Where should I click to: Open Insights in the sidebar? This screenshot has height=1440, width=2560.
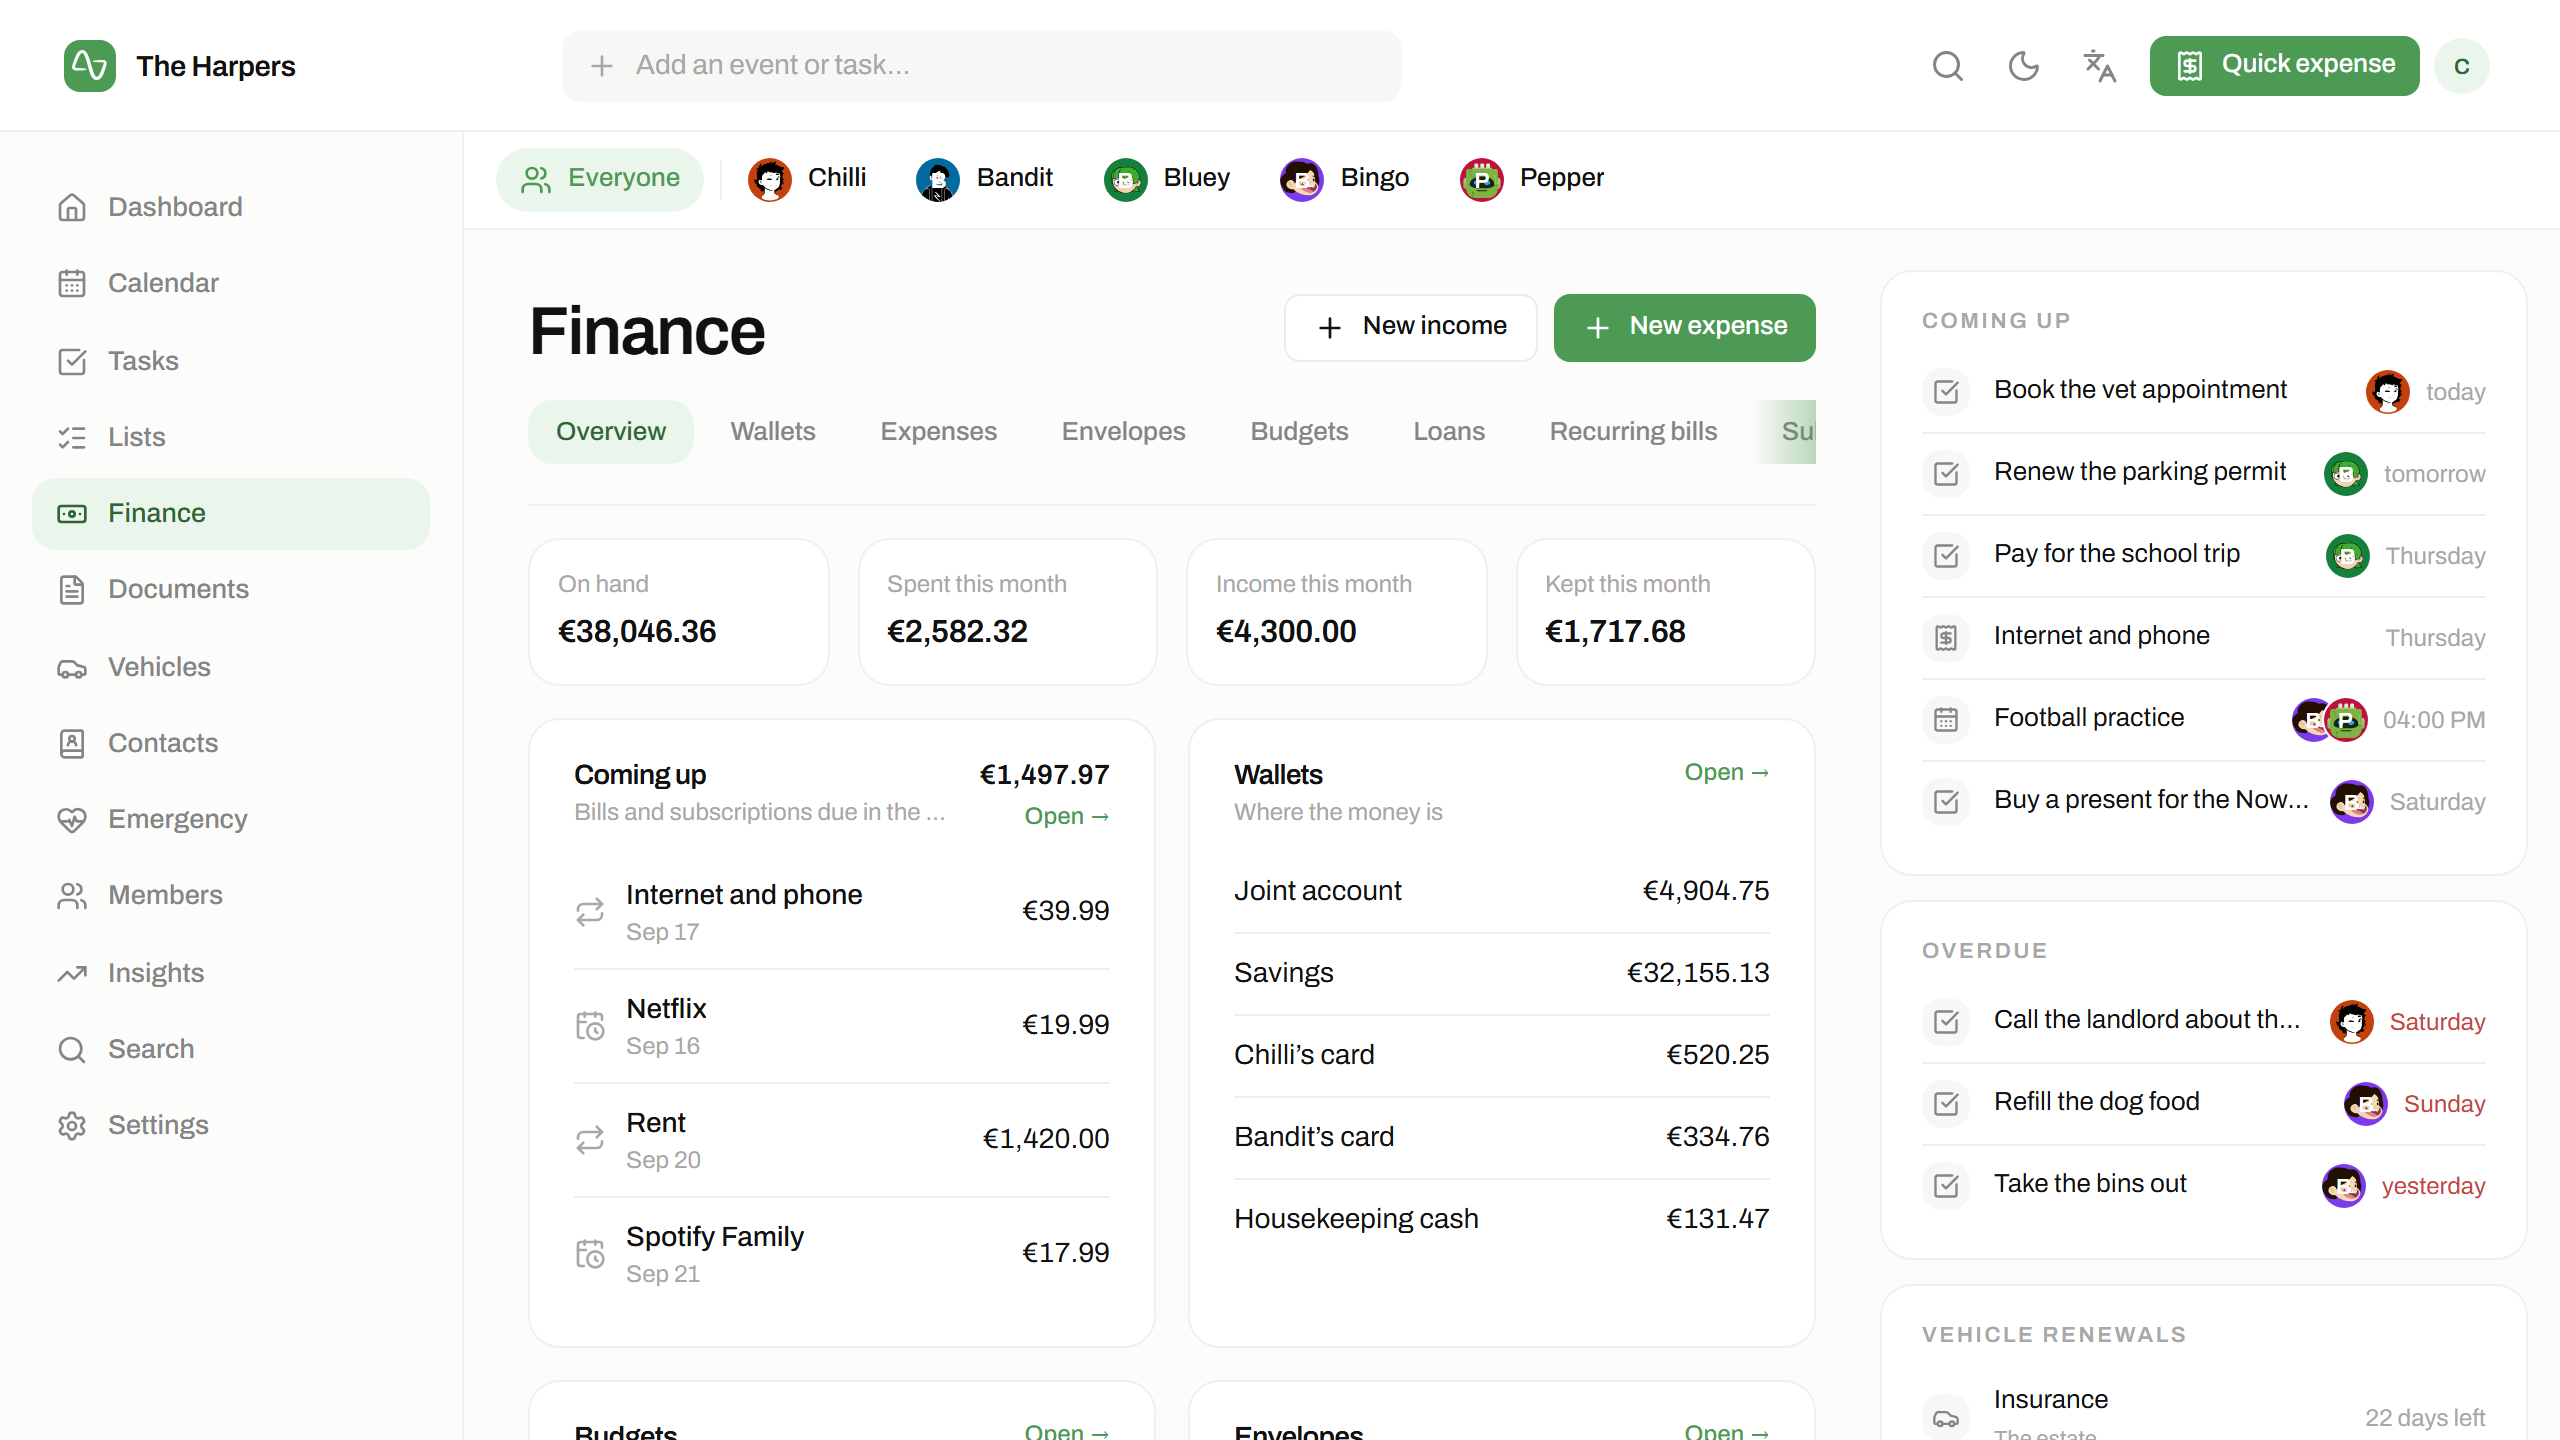click(x=231, y=973)
